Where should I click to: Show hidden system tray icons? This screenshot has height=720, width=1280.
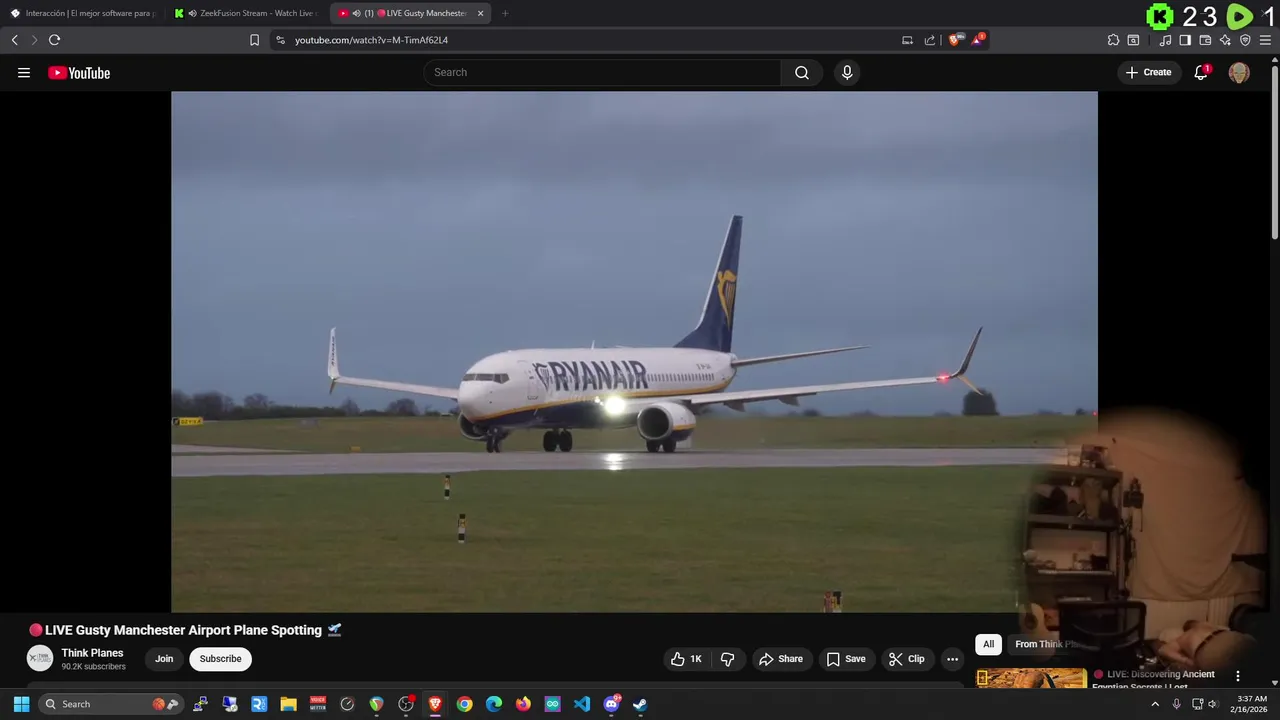coord(1155,704)
